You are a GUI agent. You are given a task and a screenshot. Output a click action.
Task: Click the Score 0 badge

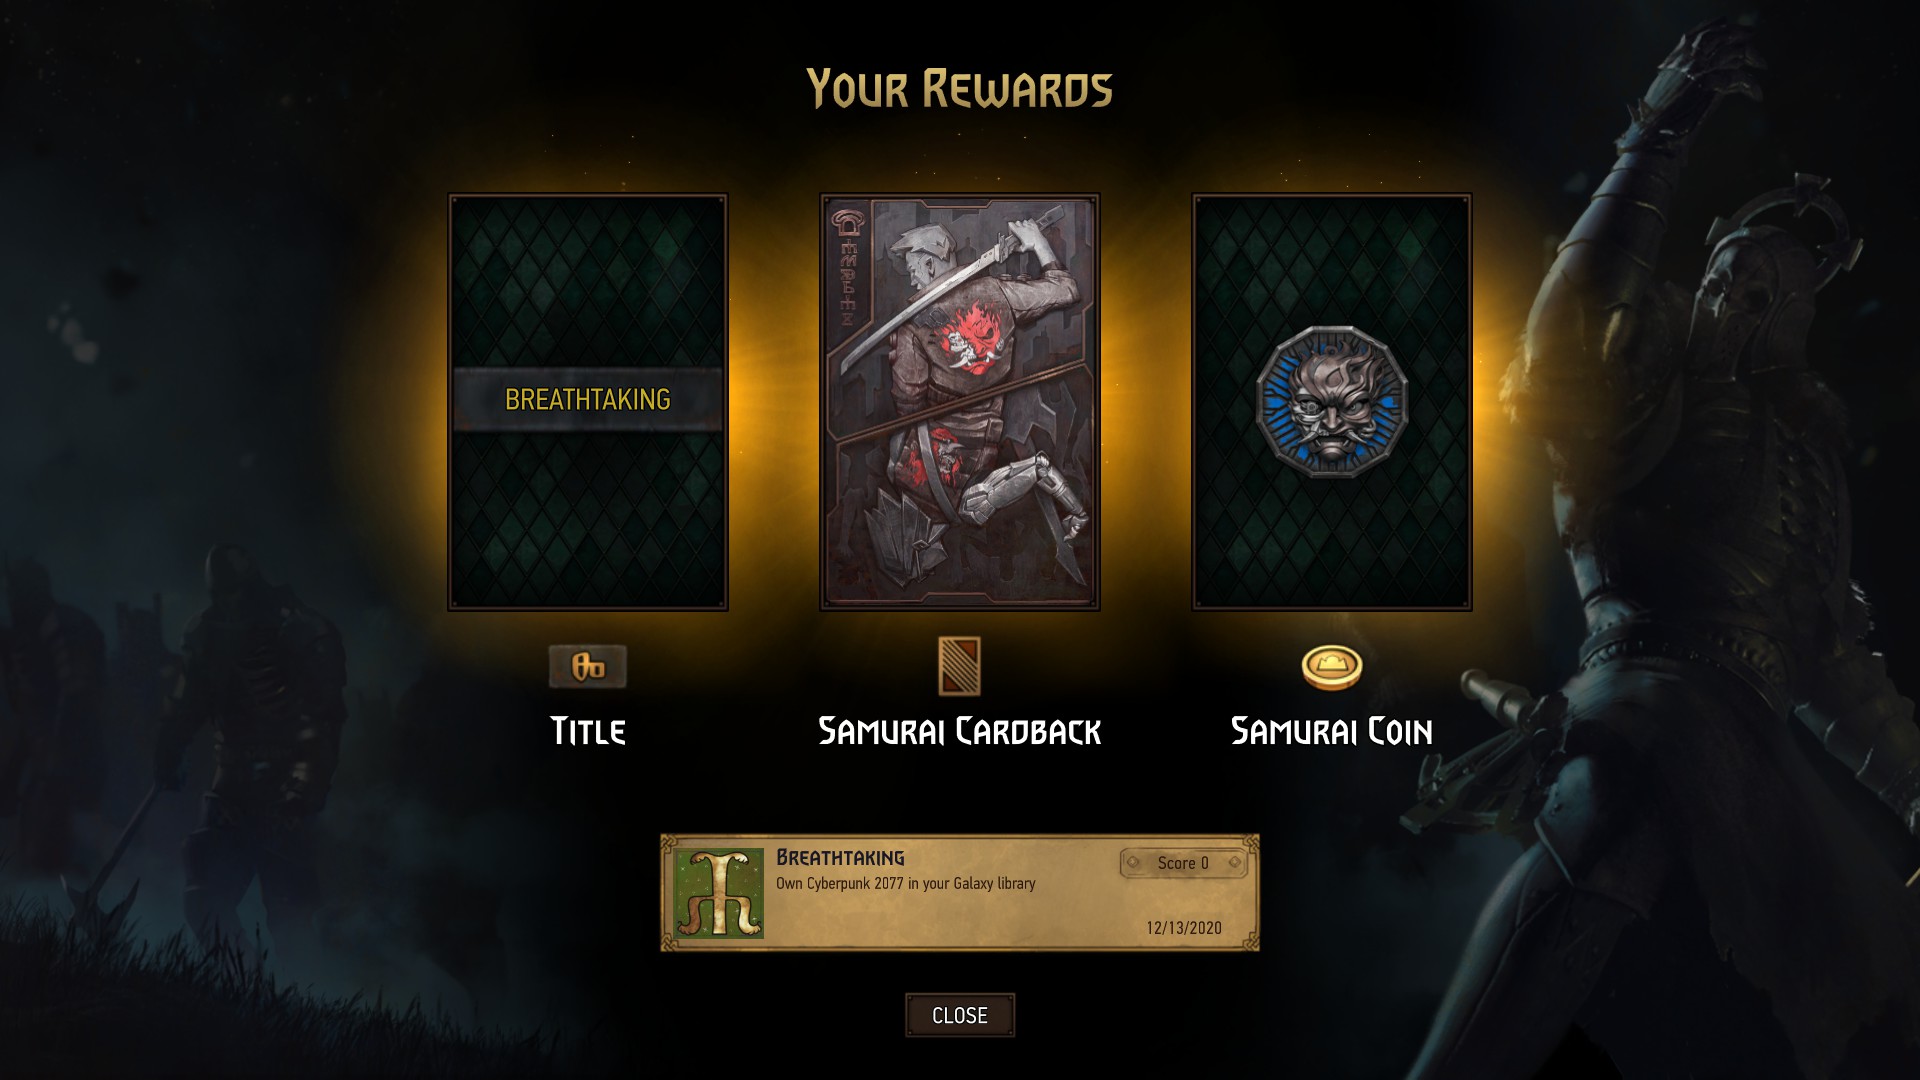pos(1184,863)
